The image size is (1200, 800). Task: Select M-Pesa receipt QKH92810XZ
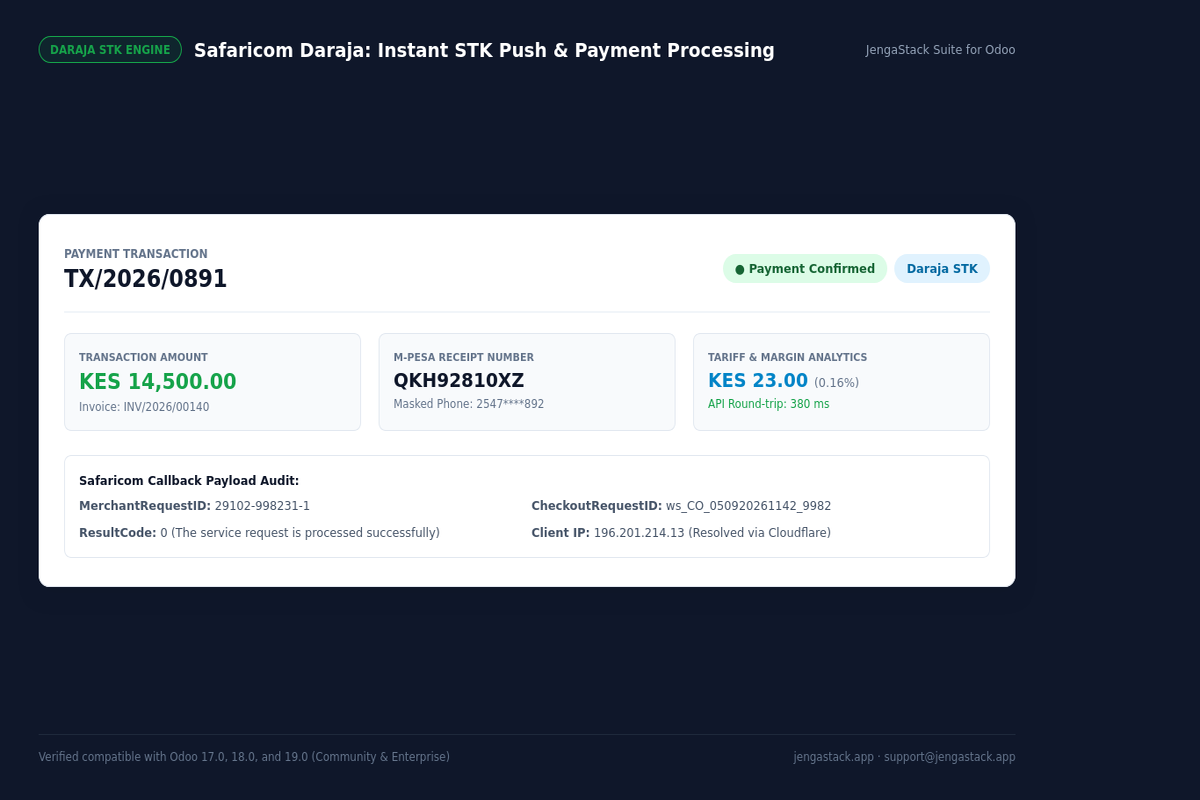(x=459, y=381)
